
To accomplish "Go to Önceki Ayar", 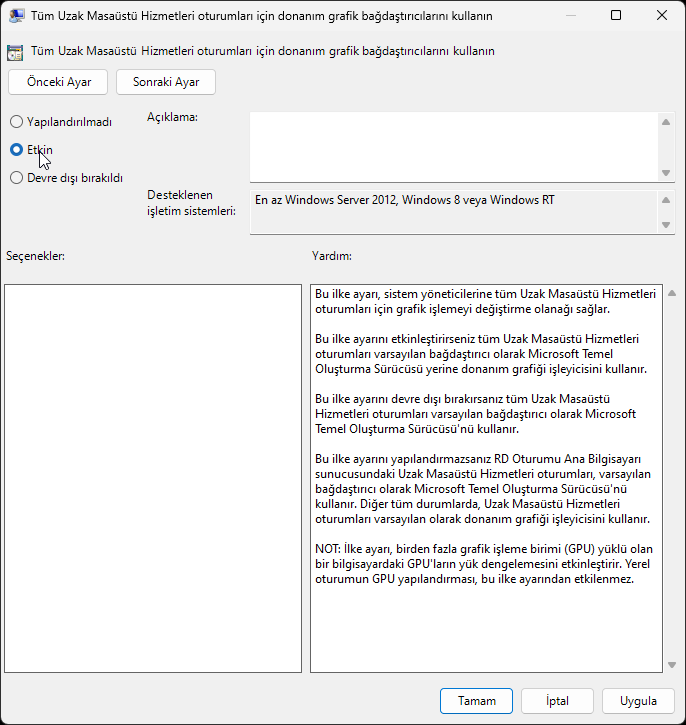I will tap(58, 82).
